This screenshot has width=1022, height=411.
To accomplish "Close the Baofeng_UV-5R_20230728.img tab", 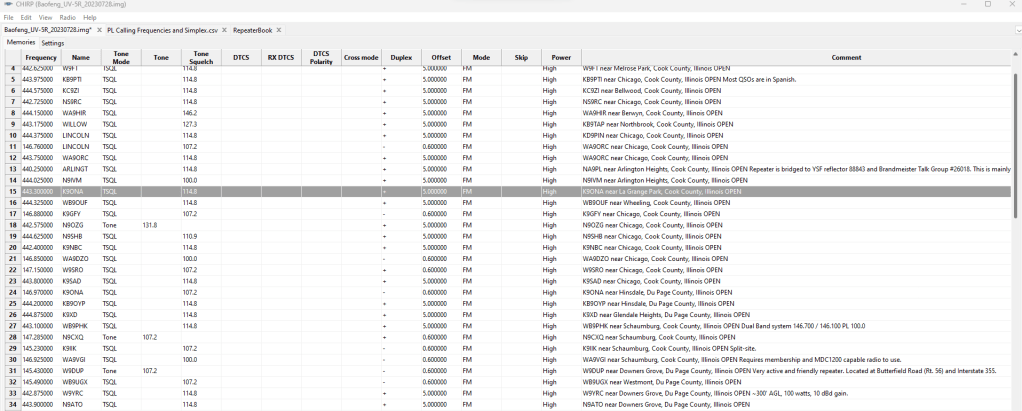I will [x=100, y=31].
